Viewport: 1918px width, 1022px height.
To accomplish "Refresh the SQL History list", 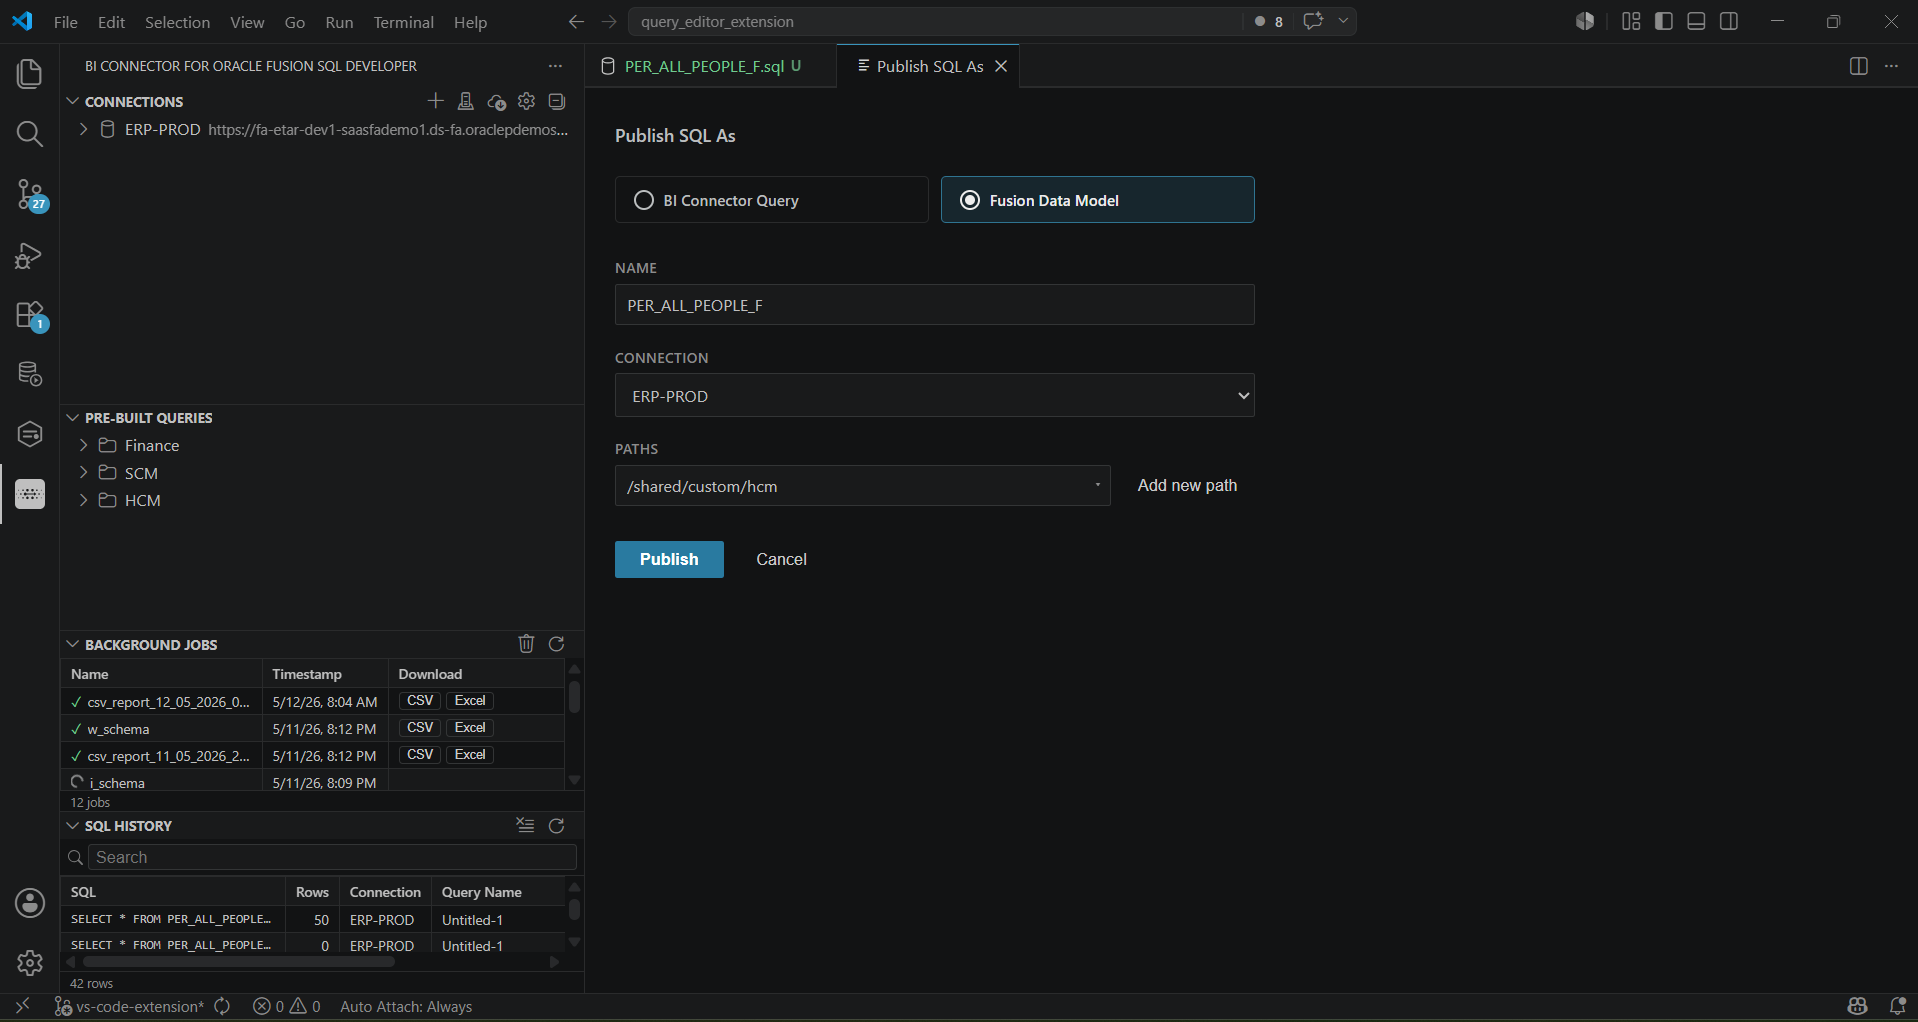I will click(x=557, y=825).
